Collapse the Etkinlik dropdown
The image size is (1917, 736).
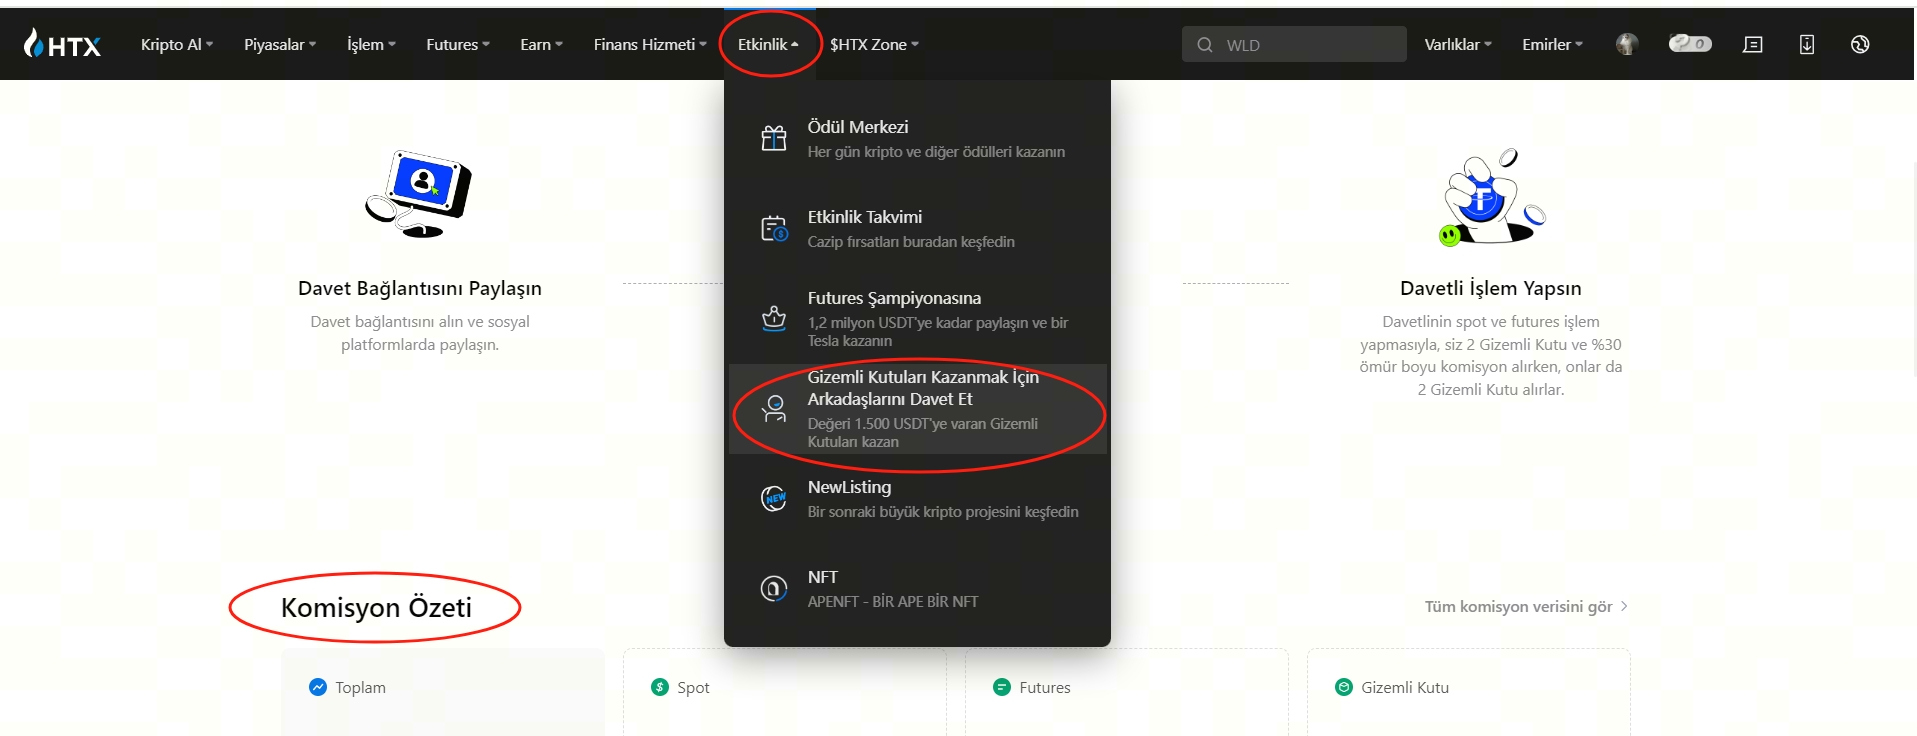tap(768, 44)
